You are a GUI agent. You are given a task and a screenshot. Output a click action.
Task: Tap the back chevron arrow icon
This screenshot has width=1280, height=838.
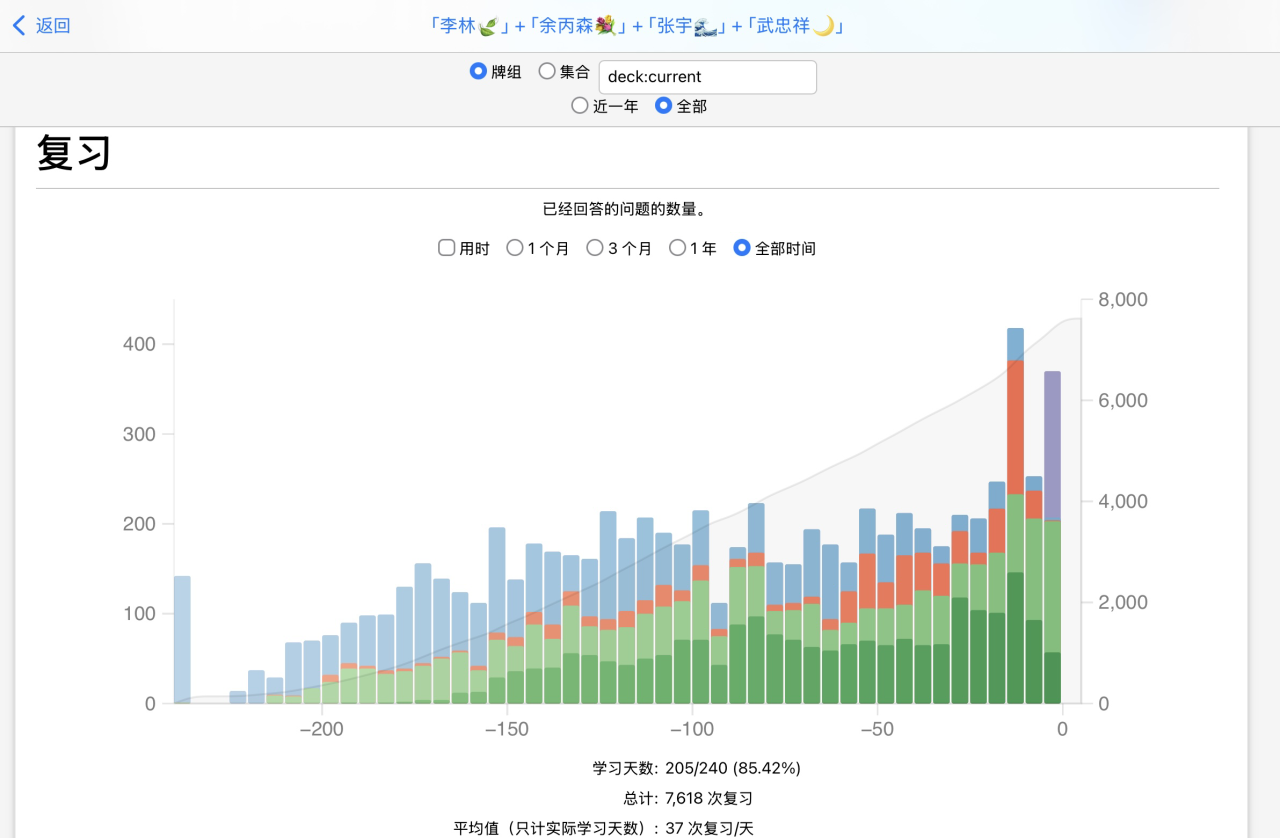coord(19,26)
